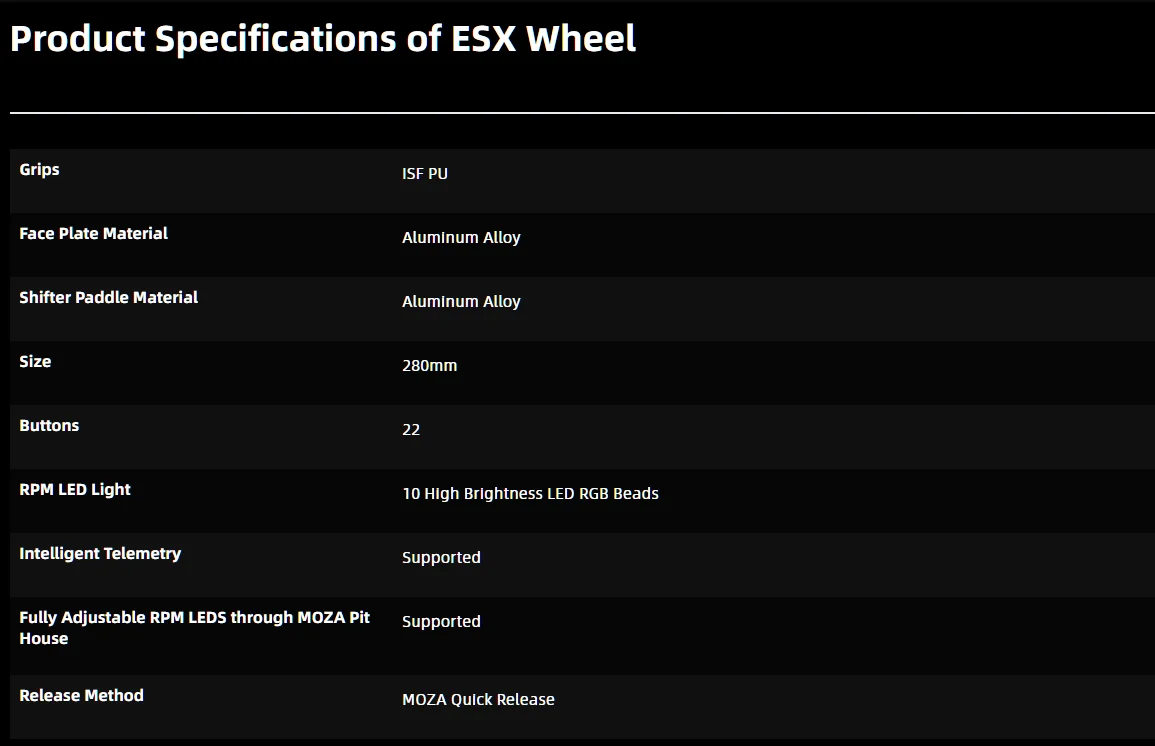Viewport: 1155px width, 746px height.
Task: Select the Release Method label
Action: (x=81, y=696)
